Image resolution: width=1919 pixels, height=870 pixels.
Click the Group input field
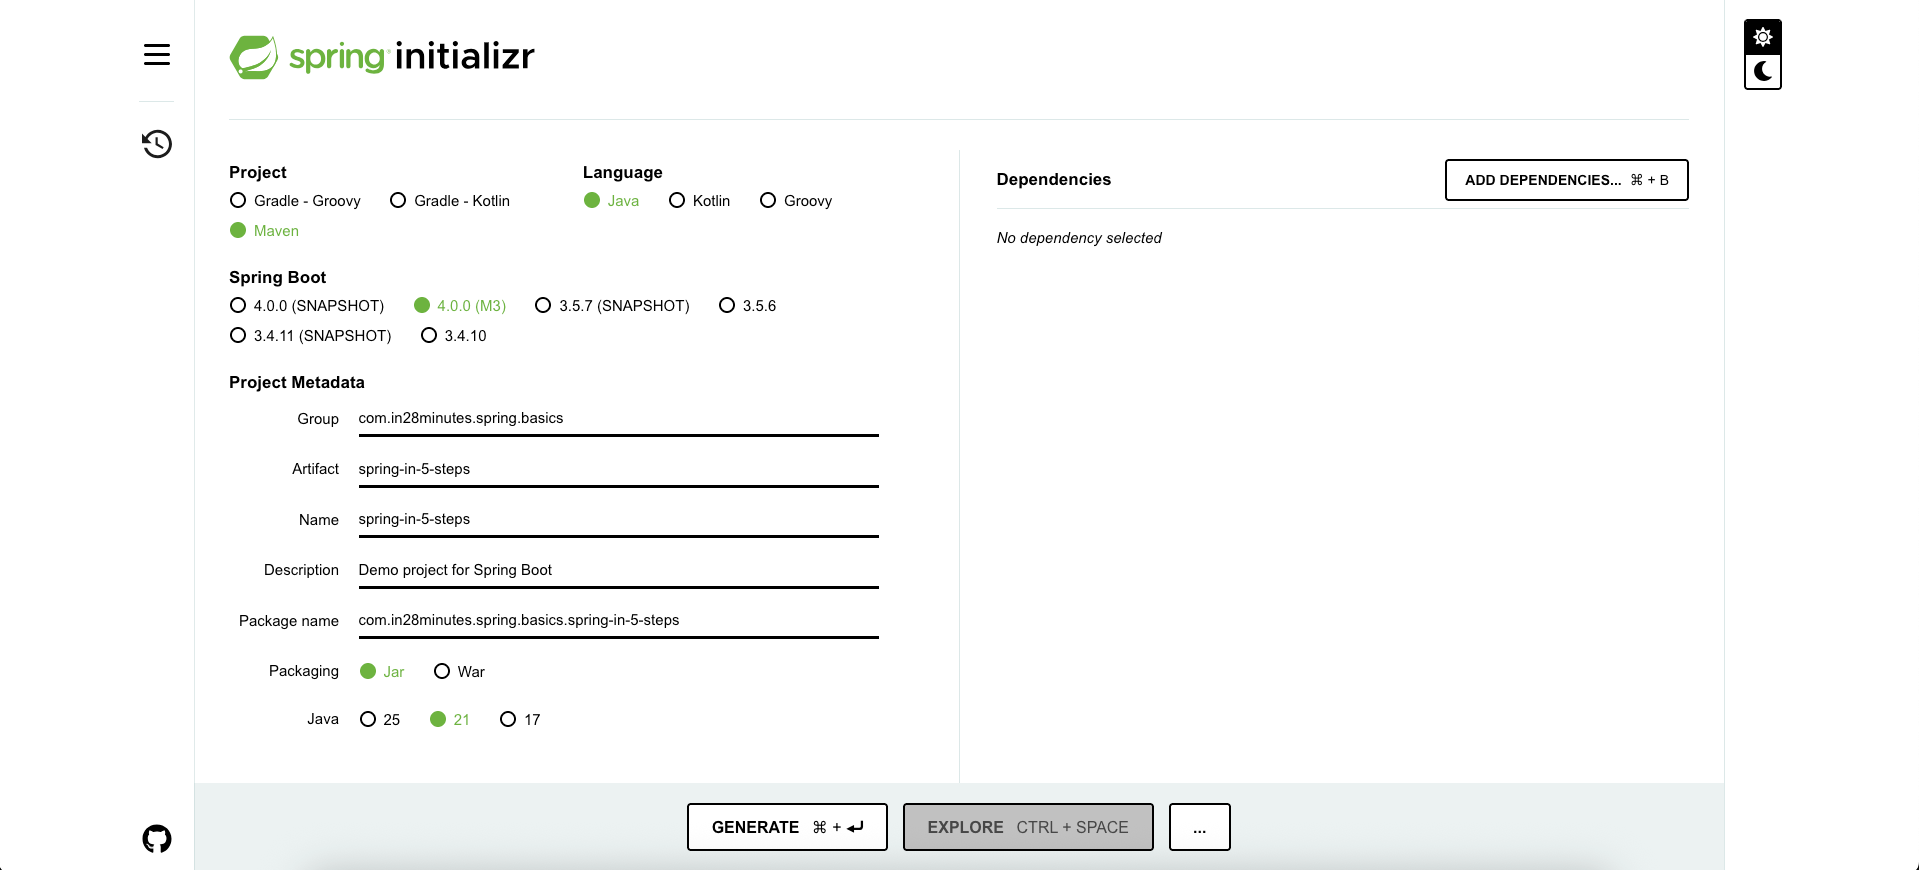tap(618, 419)
